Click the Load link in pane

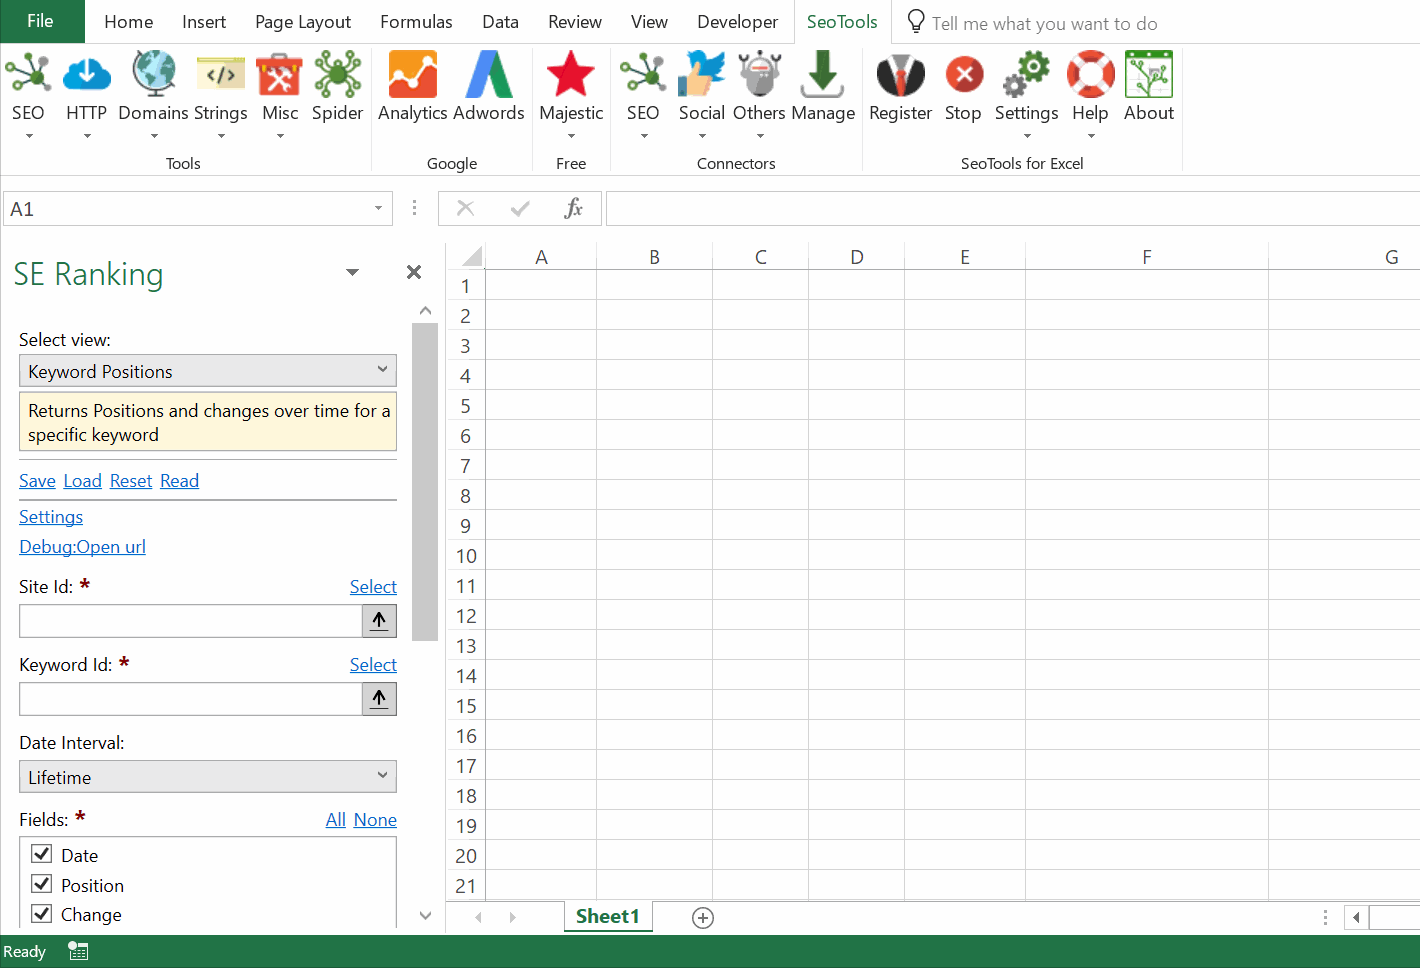(x=83, y=481)
